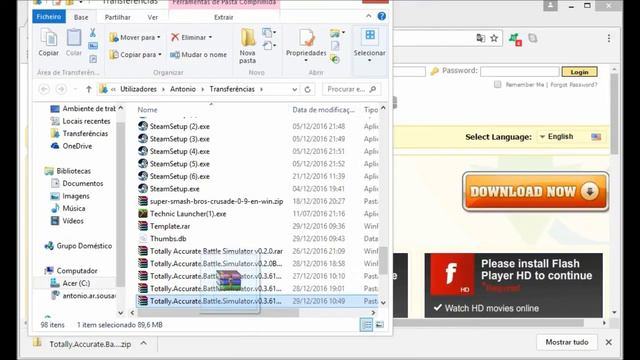Screen dimensions: 640x360
Task: Open the browser three-dot menu
Action: [x=609, y=38]
